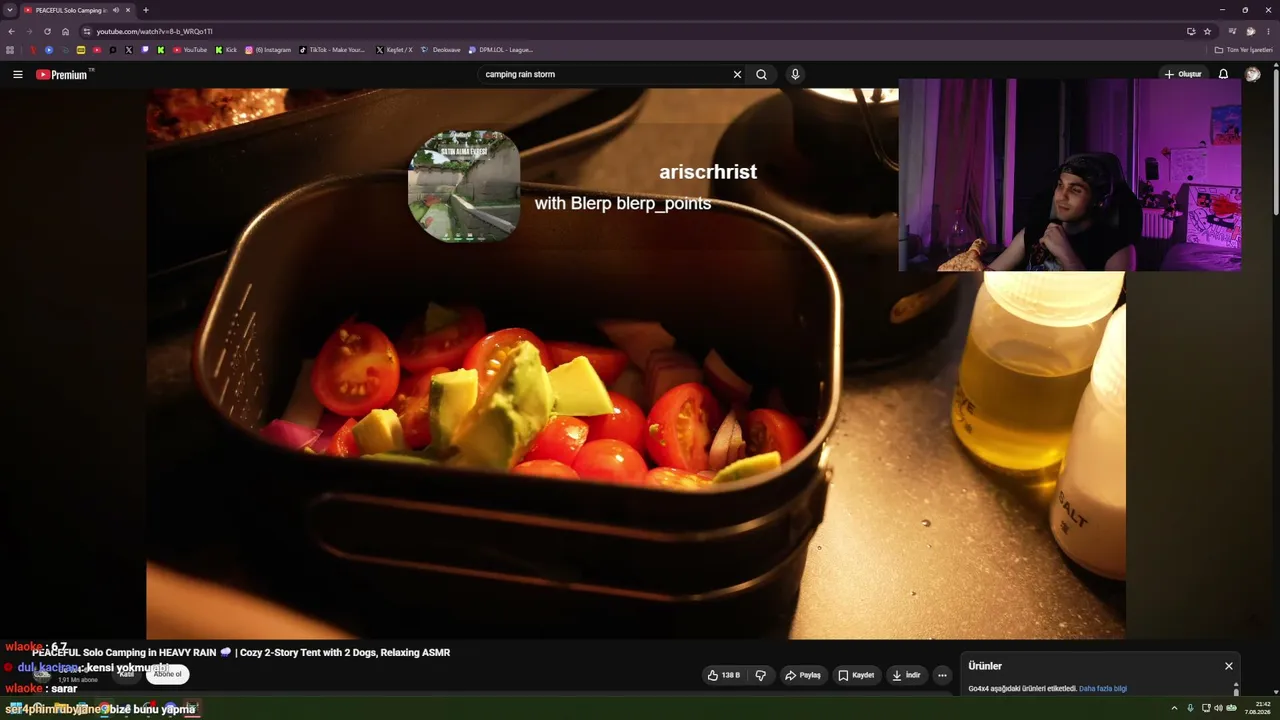Viewport: 1280px width, 720px height.
Task: Click the browser back arrow
Action: point(11,31)
